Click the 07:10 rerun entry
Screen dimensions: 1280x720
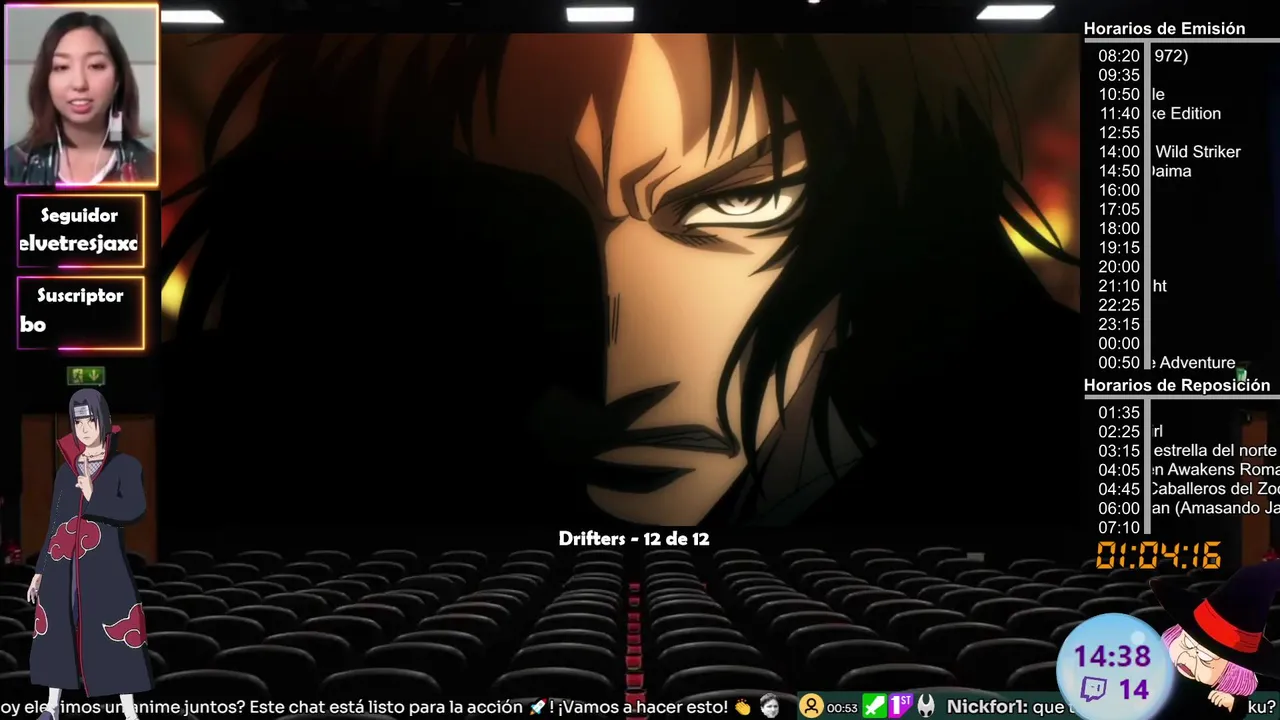tap(1119, 527)
